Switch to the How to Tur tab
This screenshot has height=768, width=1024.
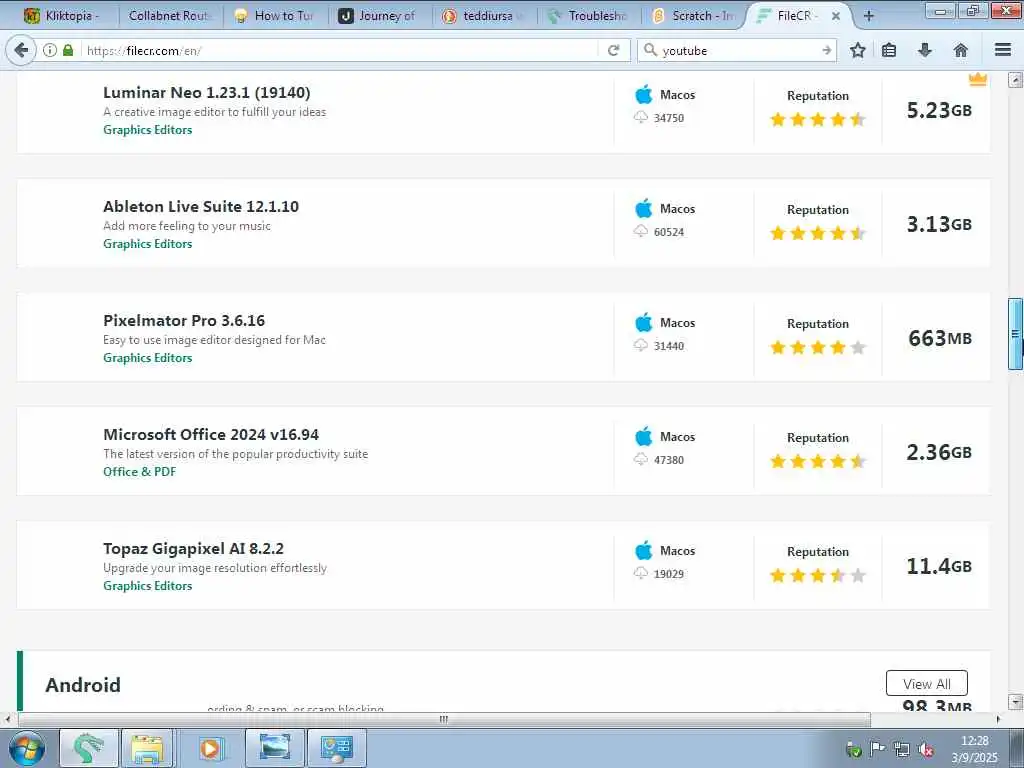click(275, 16)
